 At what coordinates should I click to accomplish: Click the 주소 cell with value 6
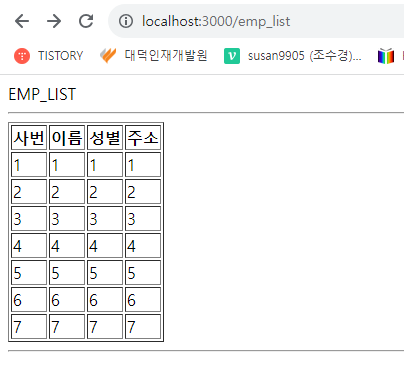143,300
